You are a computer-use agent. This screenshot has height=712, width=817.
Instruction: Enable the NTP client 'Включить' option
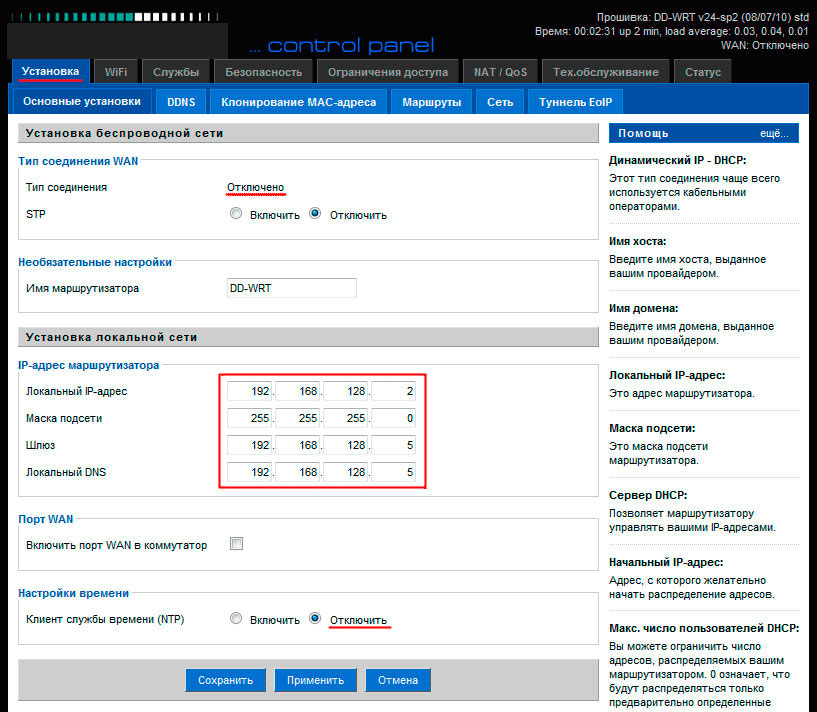(236, 619)
